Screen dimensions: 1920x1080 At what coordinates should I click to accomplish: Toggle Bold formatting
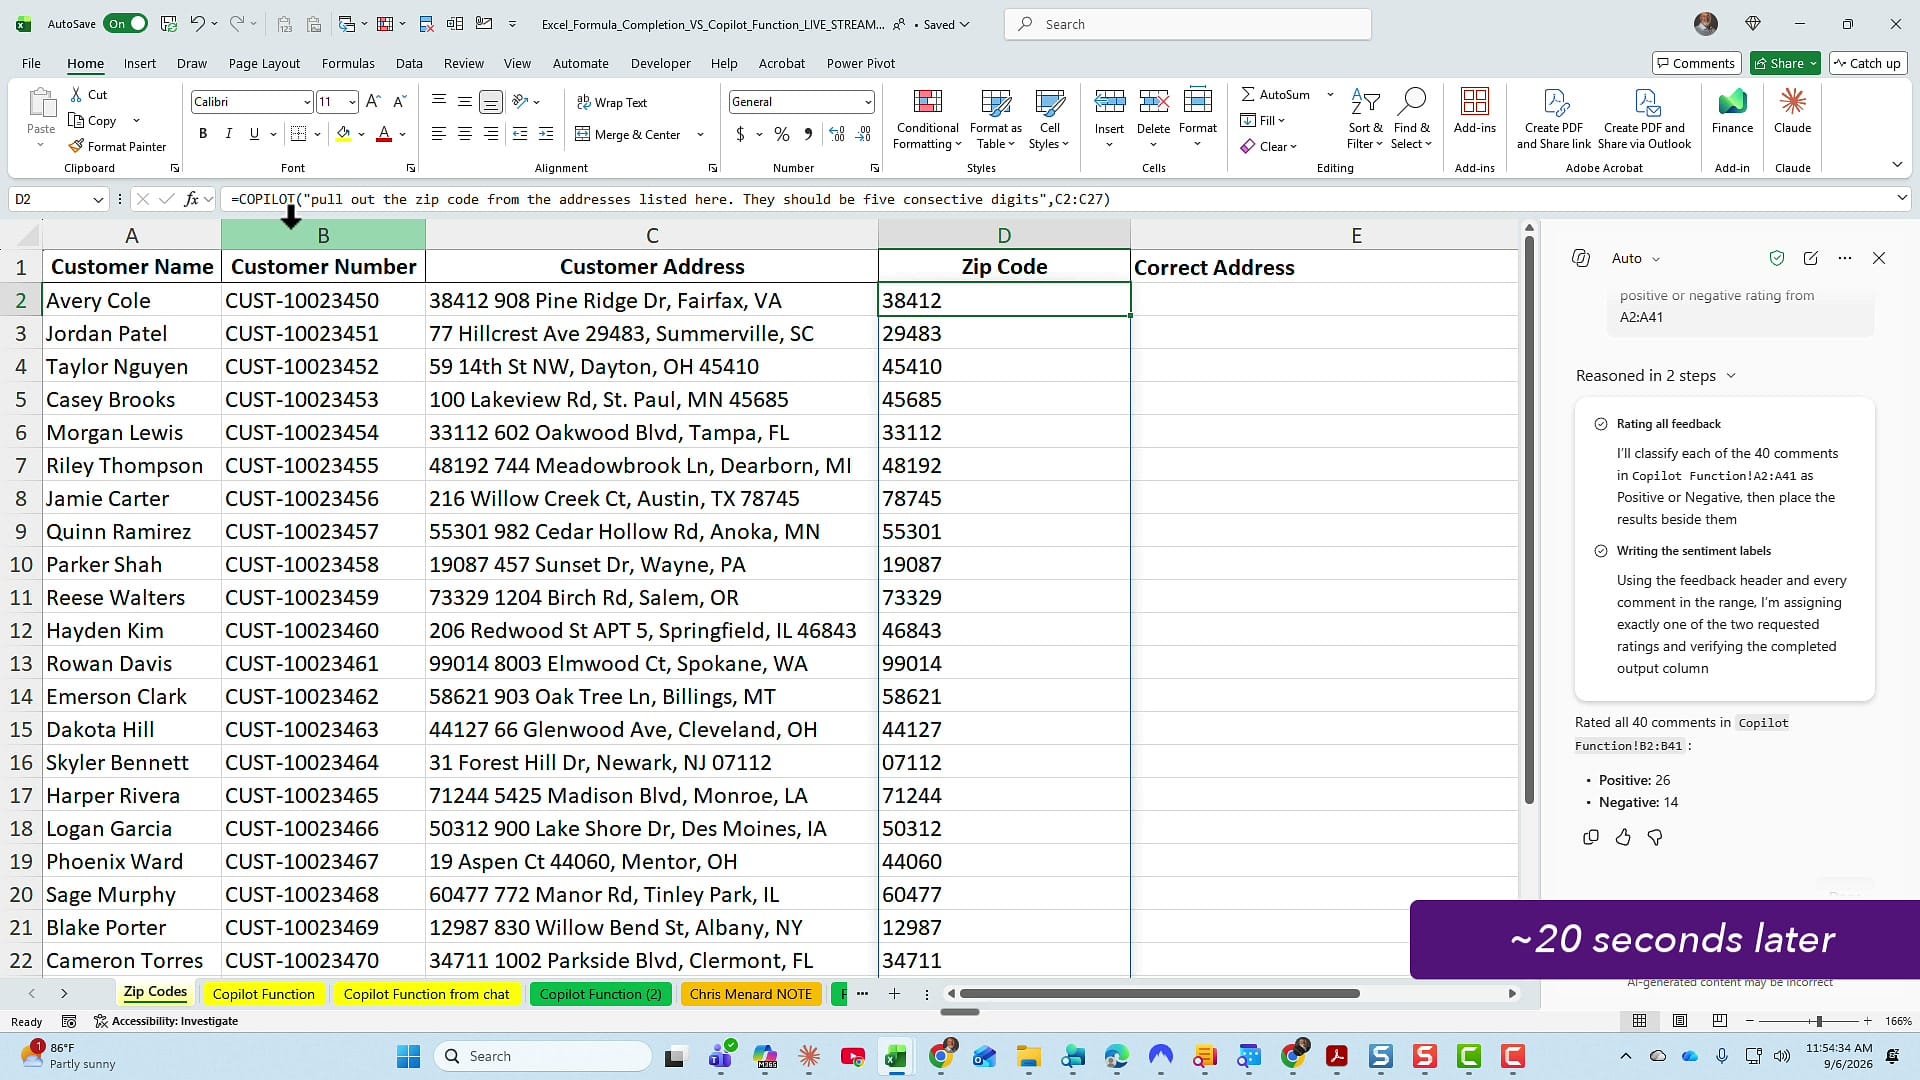click(x=203, y=134)
